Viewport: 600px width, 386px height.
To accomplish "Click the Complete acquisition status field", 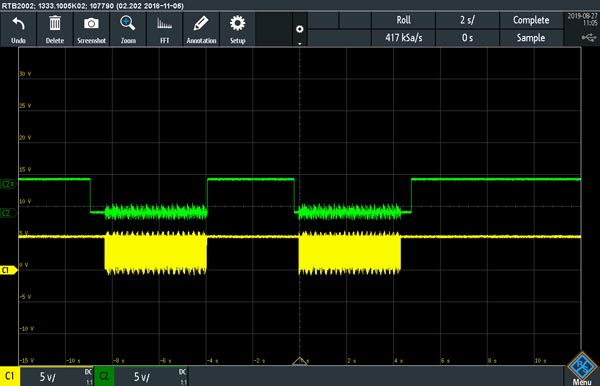I will pyautogui.click(x=531, y=20).
